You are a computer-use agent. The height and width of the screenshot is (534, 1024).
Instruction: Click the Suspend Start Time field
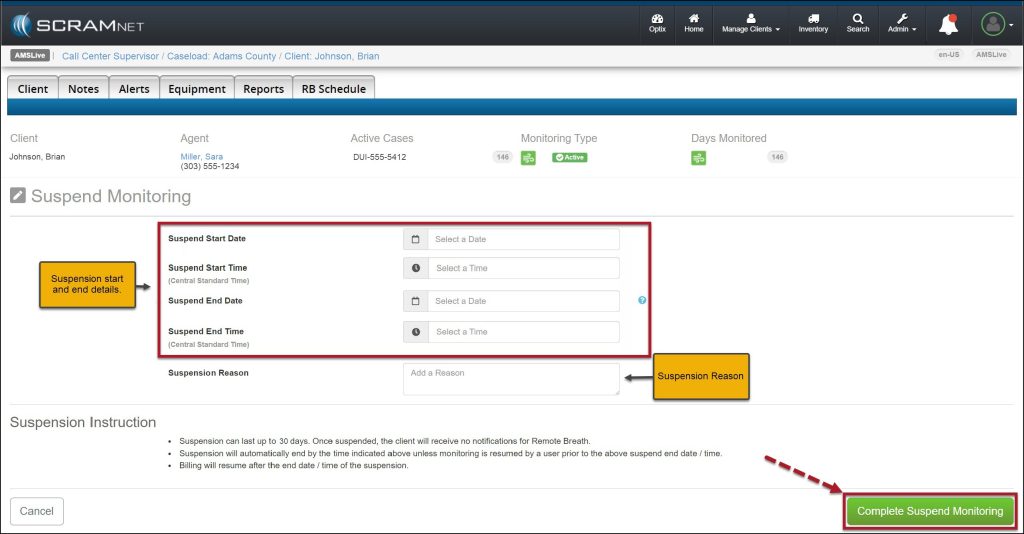click(x=523, y=268)
